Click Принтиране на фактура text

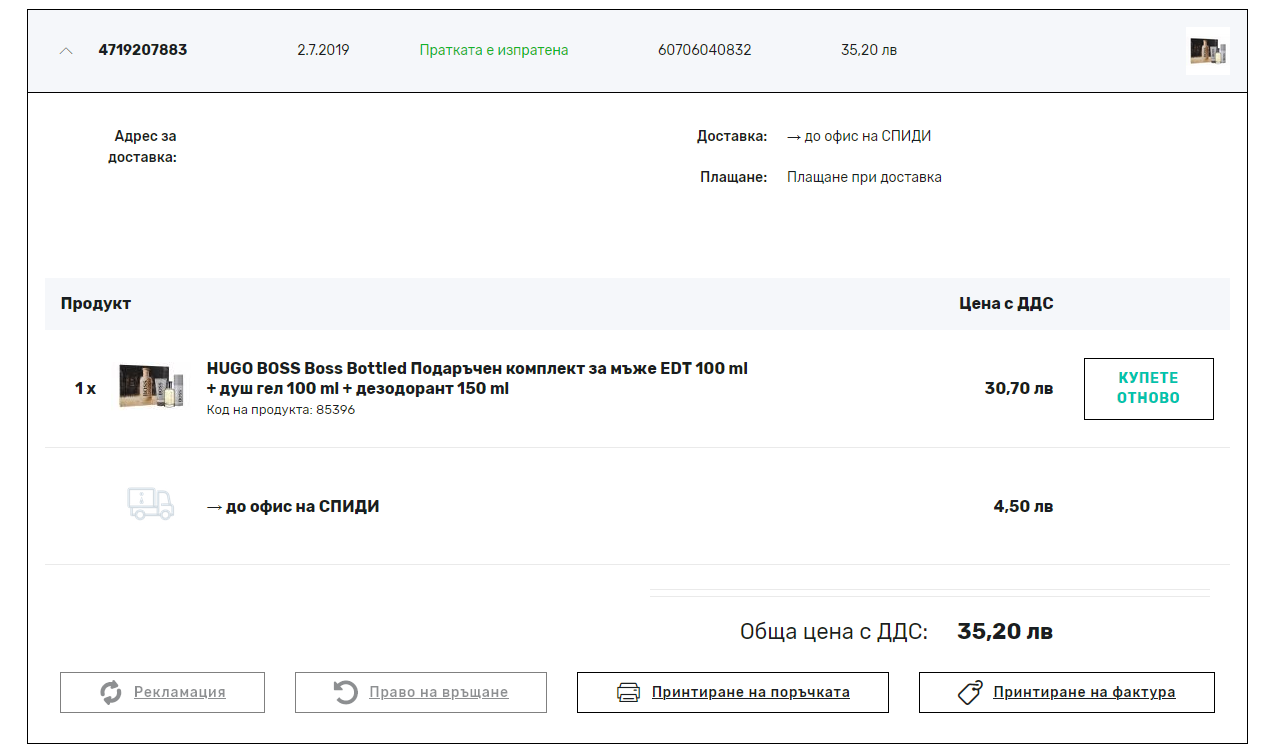[1084, 692]
